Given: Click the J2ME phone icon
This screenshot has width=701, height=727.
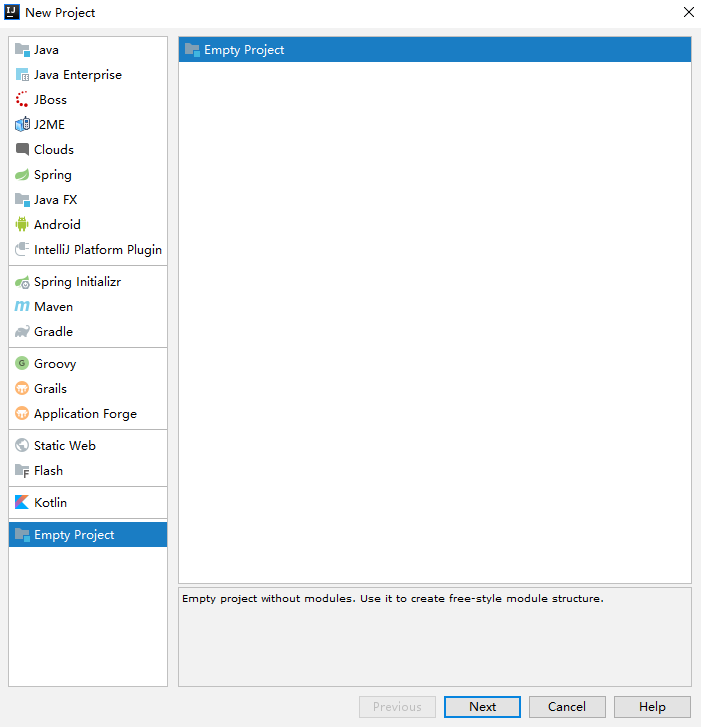Looking at the screenshot, I should pos(22,125).
